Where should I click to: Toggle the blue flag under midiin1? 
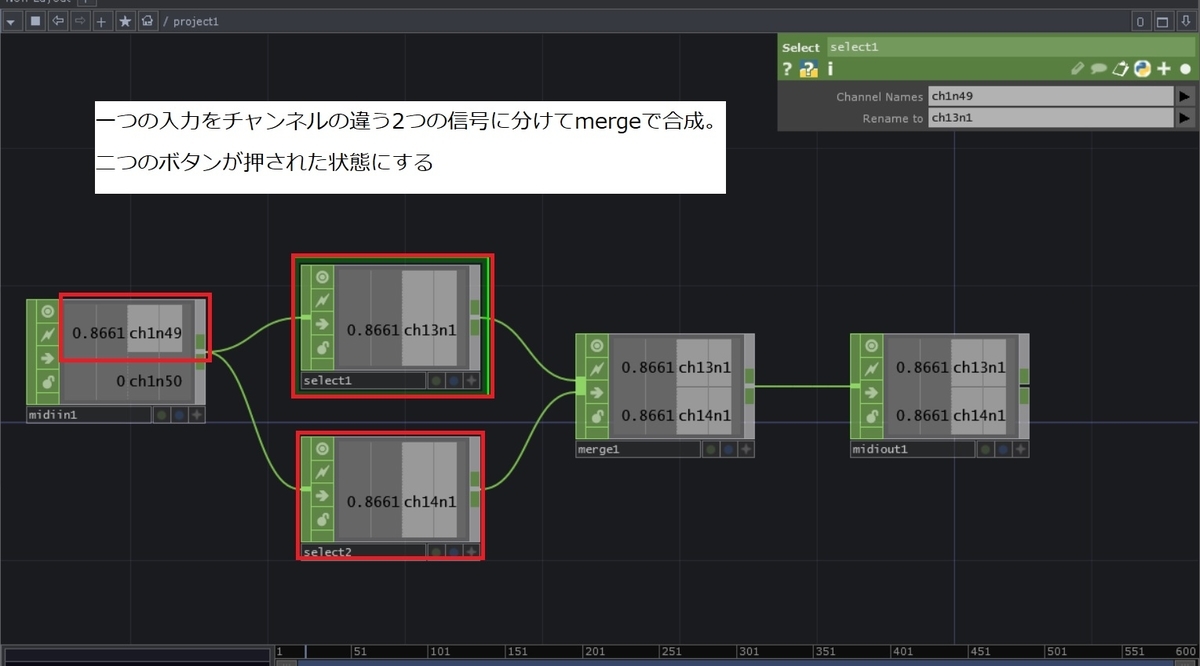[x=179, y=415]
